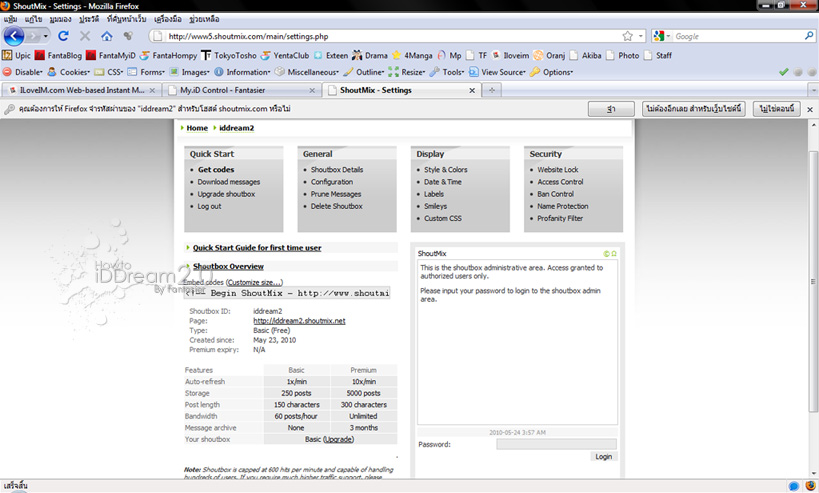Open Drama bookmark
819x493 pixels.
click(370, 55)
